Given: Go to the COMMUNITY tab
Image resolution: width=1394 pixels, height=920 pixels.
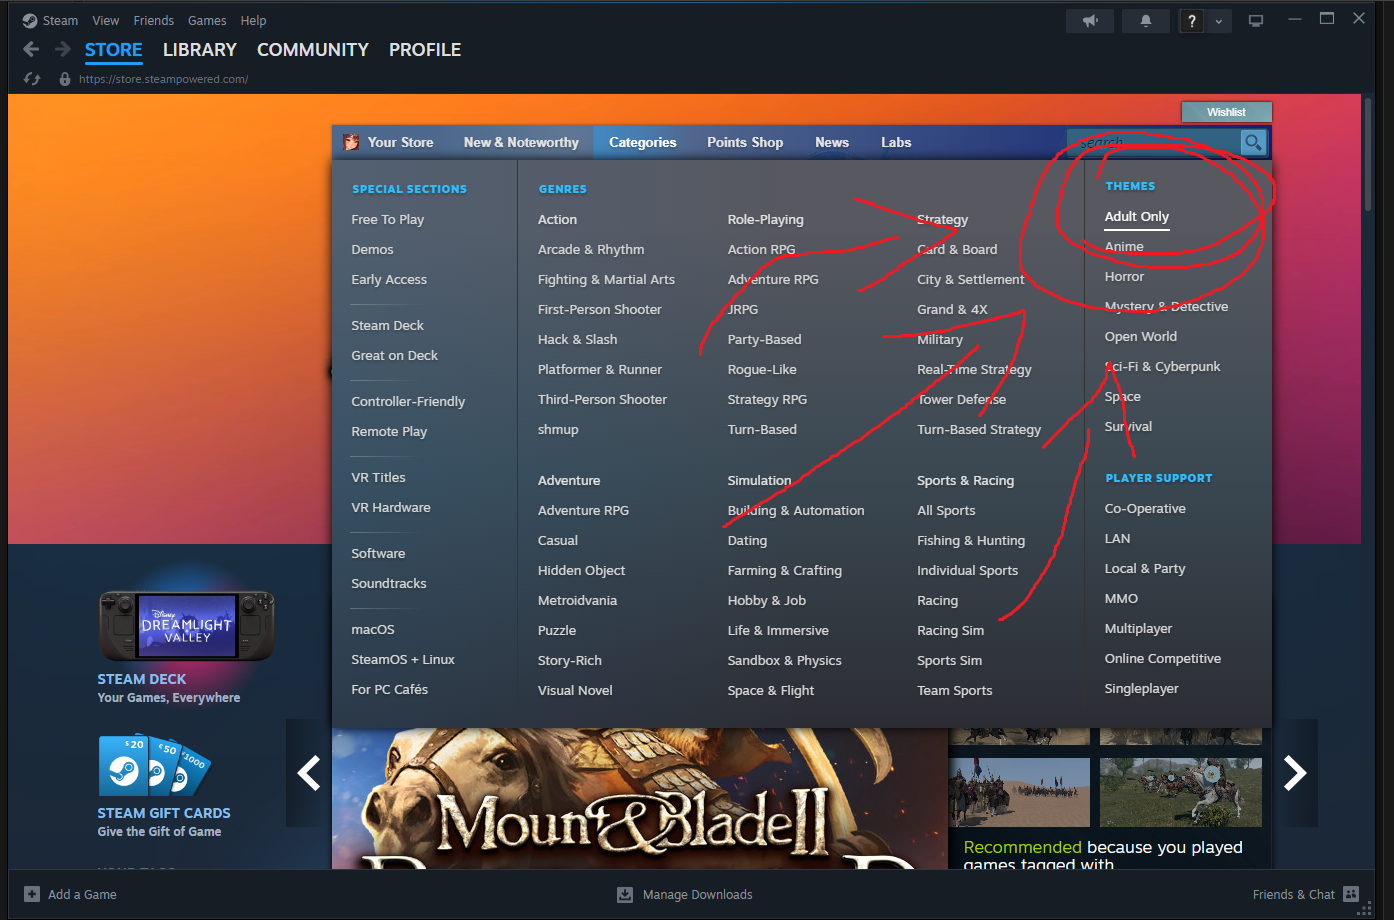Looking at the screenshot, I should point(313,49).
